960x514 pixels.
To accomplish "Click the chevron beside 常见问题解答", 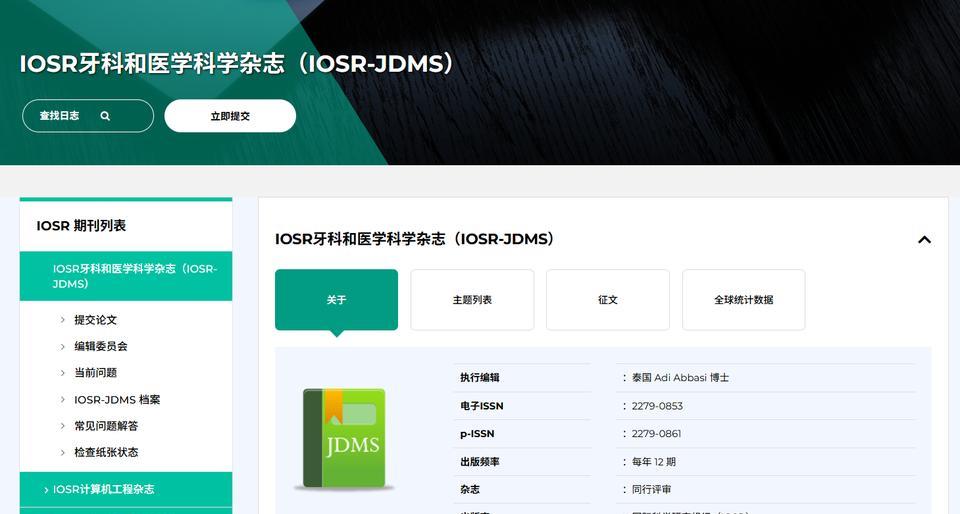I will point(62,426).
